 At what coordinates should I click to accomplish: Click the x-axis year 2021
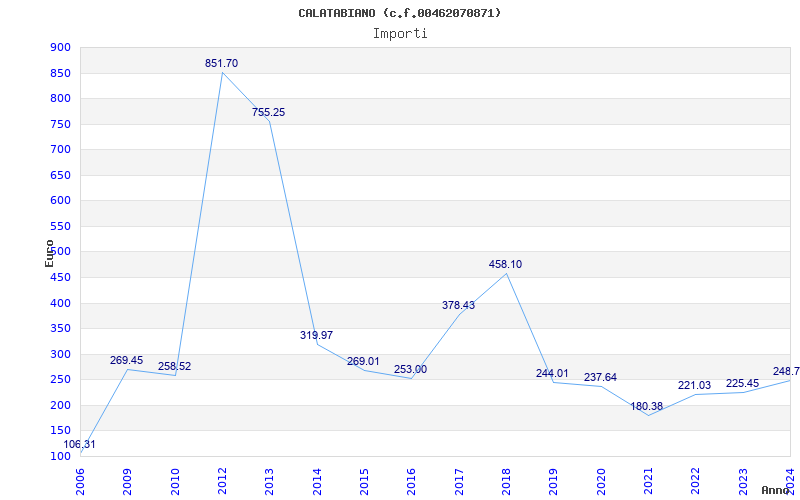[x=648, y=482]
